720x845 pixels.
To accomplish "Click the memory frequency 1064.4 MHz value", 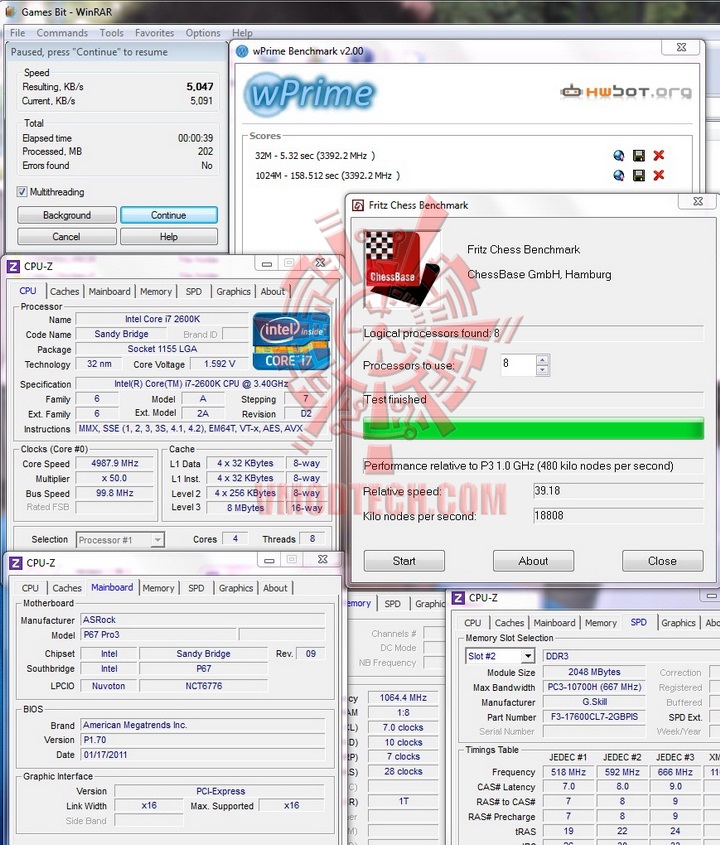I will 403,698.
